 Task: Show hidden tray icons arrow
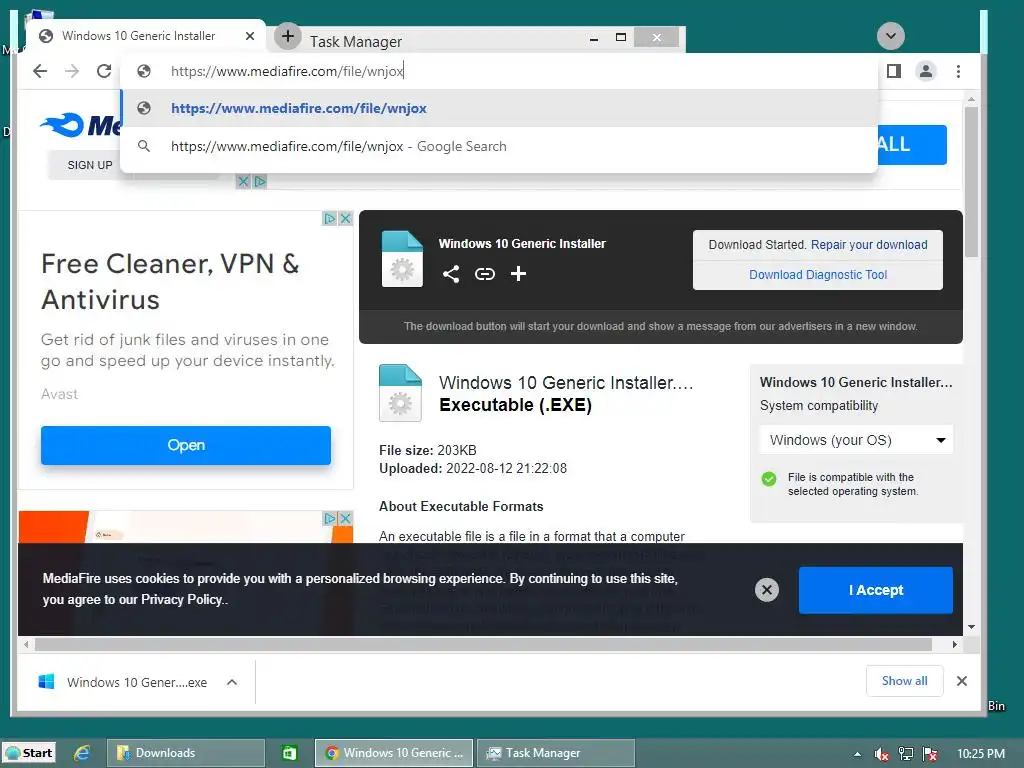(x=857, y=754)
